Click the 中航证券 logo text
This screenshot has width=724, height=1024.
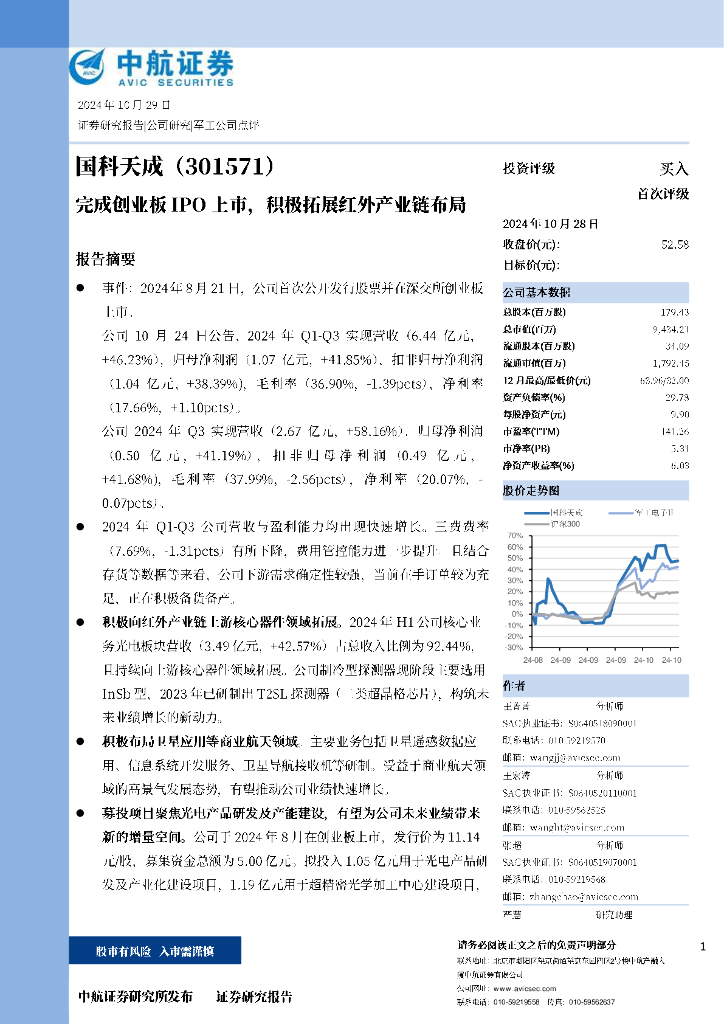pyautogui.click(x=176, y=63)
